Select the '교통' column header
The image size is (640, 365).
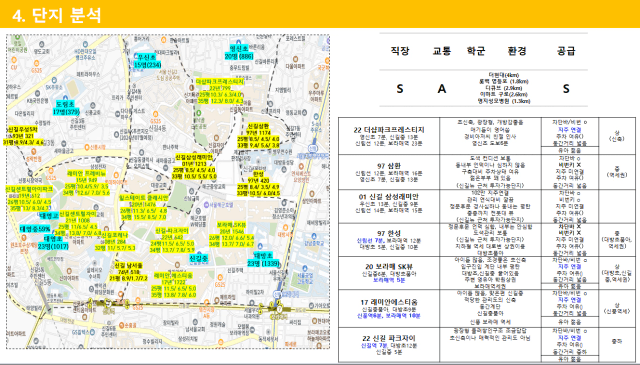pyautogui.click(x=442, y=51)
